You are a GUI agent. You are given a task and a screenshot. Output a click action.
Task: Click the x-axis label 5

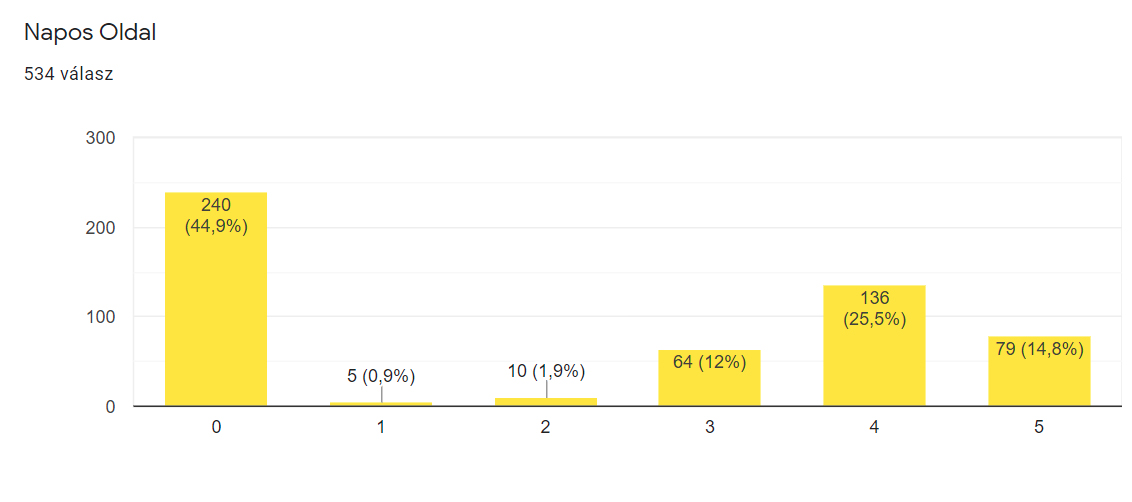point(1039,427)
